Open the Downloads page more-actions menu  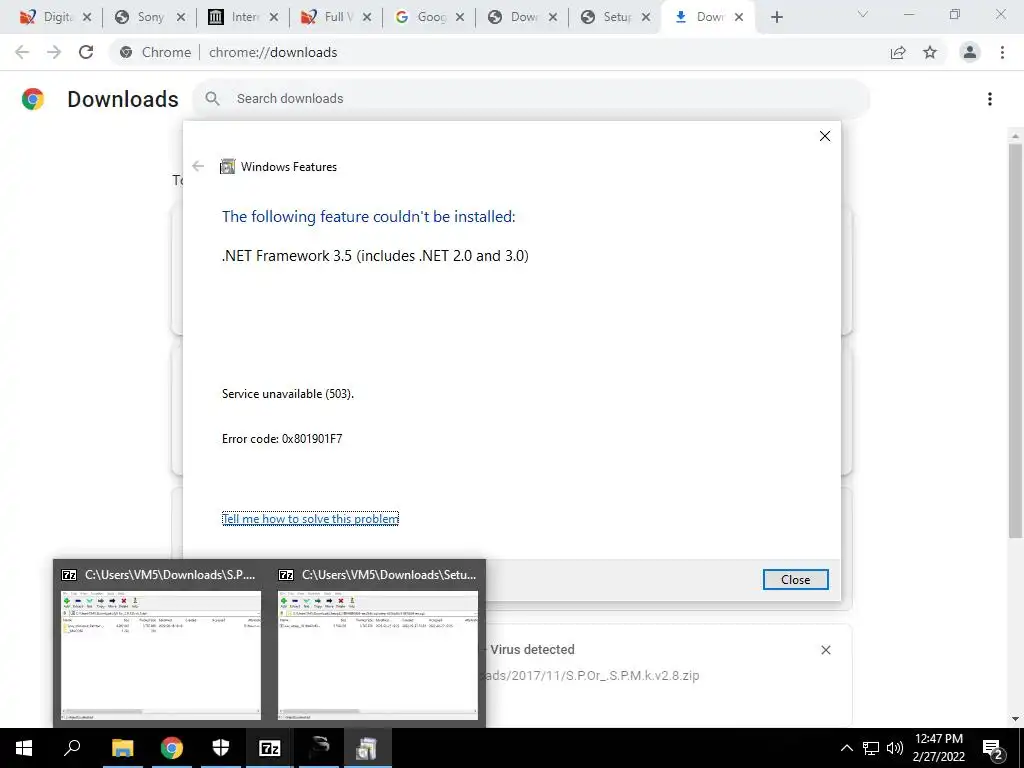(989, 99)
